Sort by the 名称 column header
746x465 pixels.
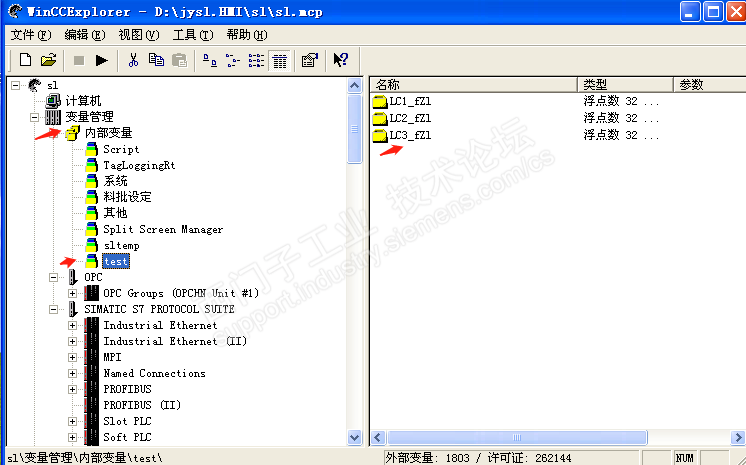coord(474,85)
